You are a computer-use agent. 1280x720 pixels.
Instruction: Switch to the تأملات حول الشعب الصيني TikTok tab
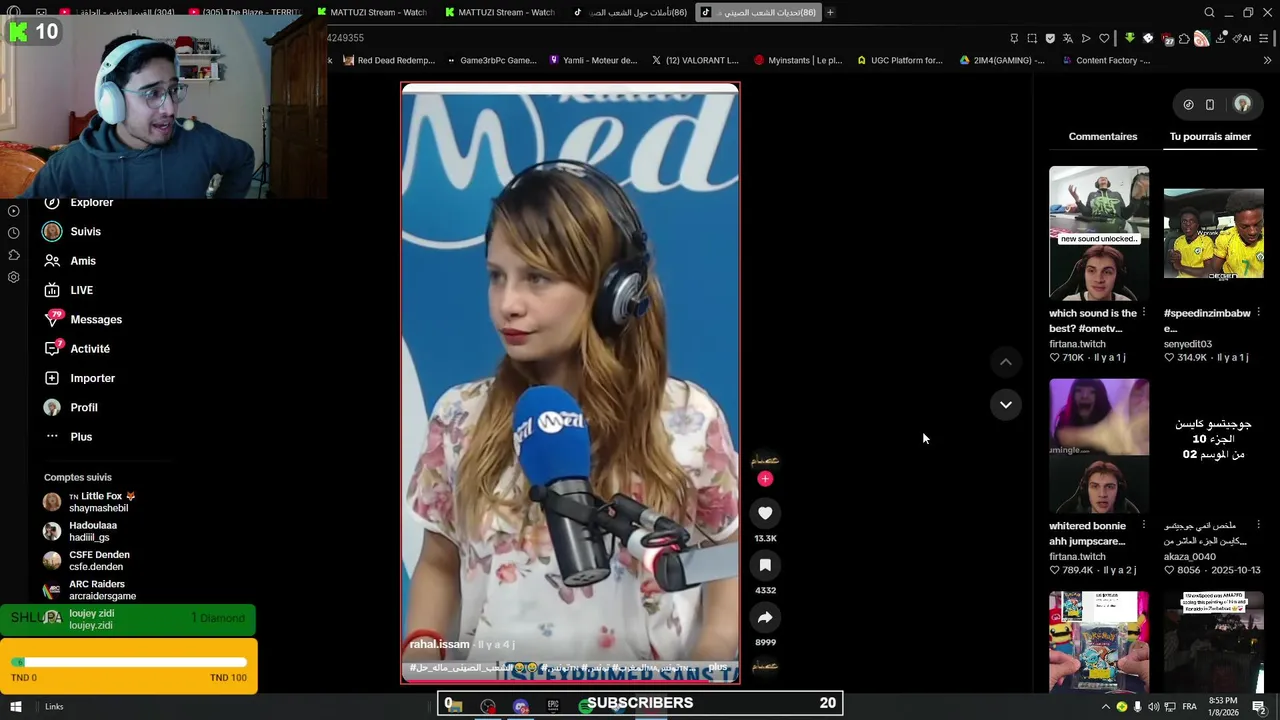[630, 12]
